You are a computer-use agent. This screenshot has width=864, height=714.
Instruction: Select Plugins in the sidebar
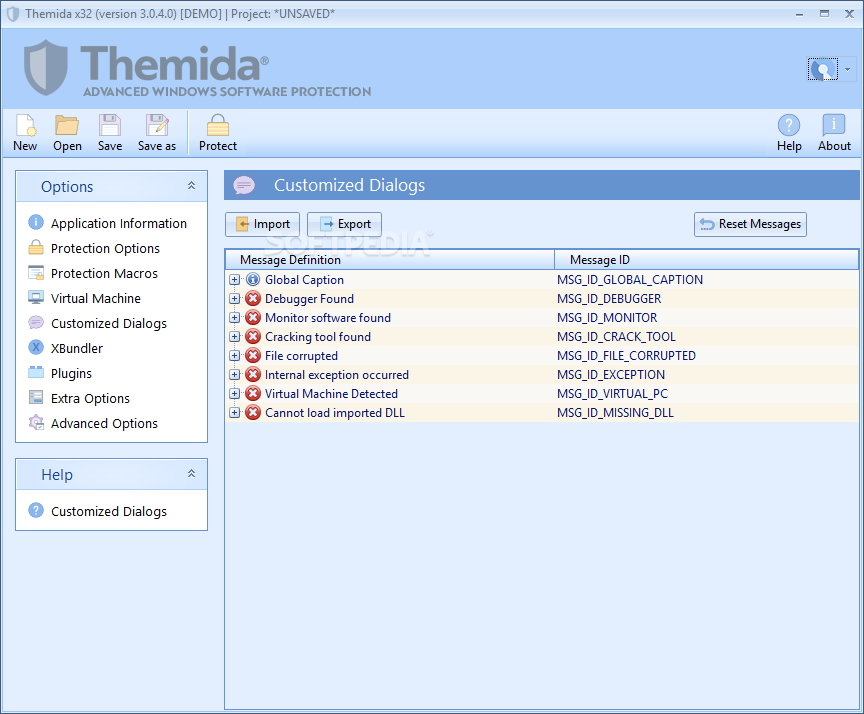click(x=60, y=373)
